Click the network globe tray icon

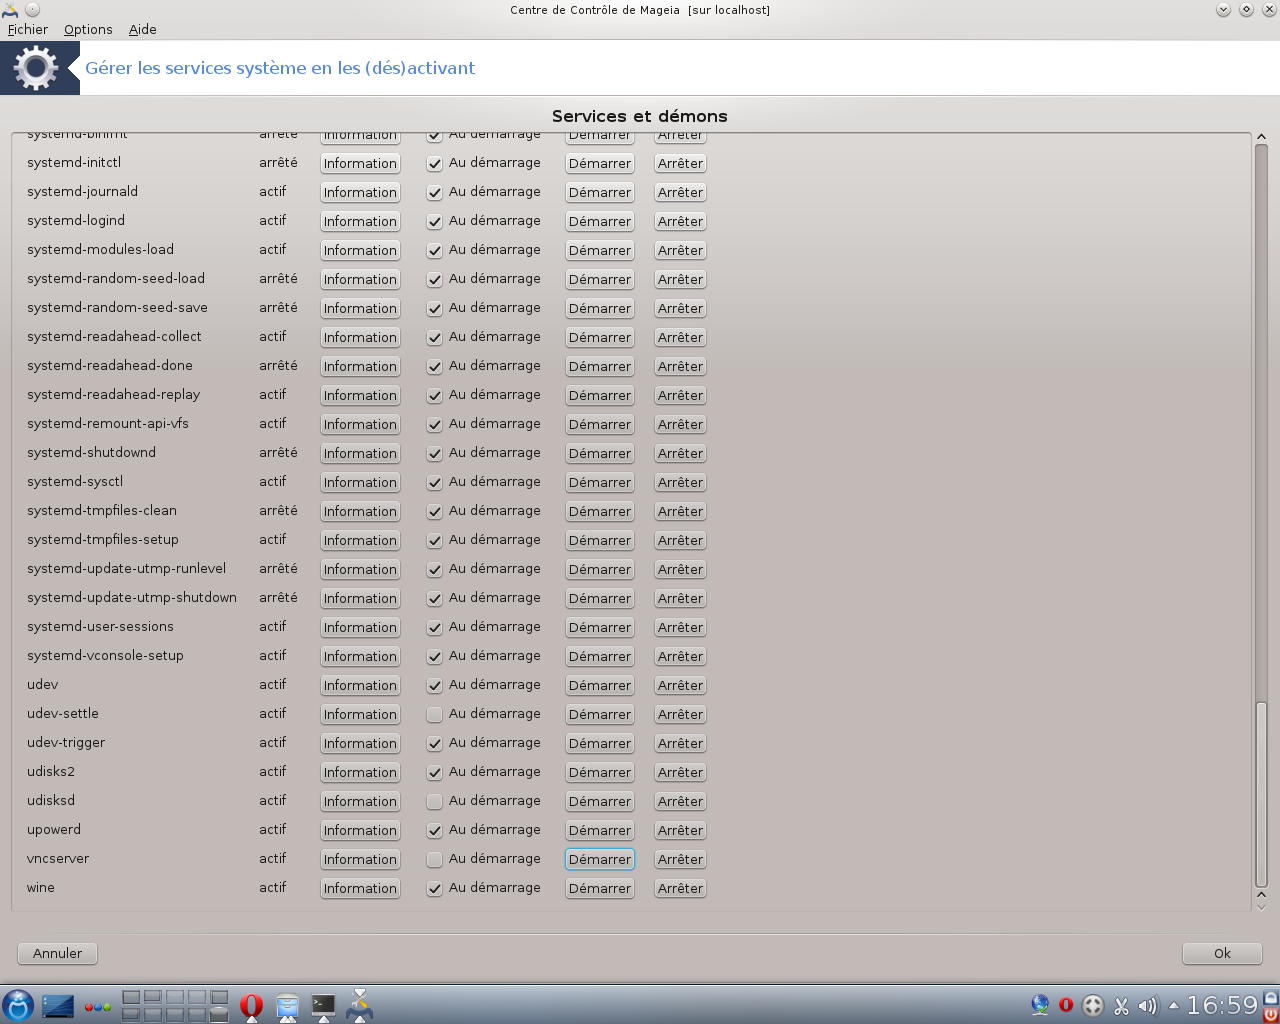coord(1040,1005)
